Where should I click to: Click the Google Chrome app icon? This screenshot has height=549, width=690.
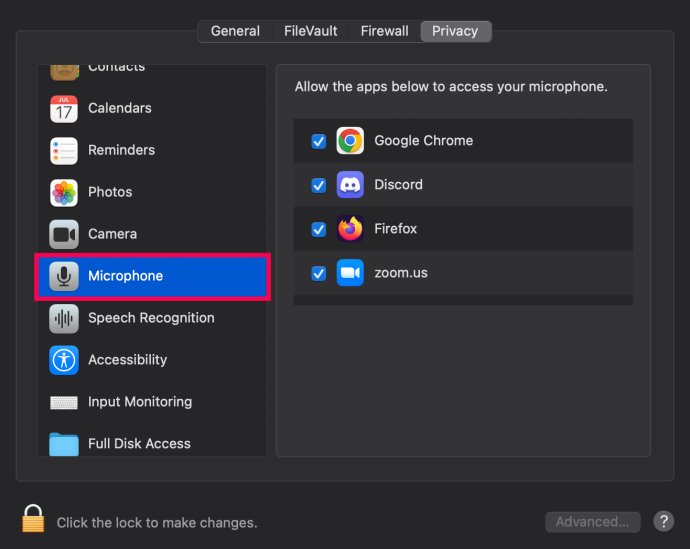350,141
